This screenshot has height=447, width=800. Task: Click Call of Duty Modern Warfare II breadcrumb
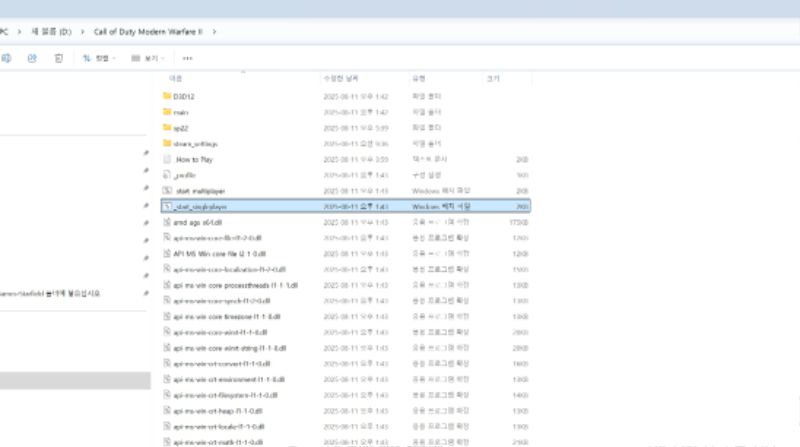(150, 31)
